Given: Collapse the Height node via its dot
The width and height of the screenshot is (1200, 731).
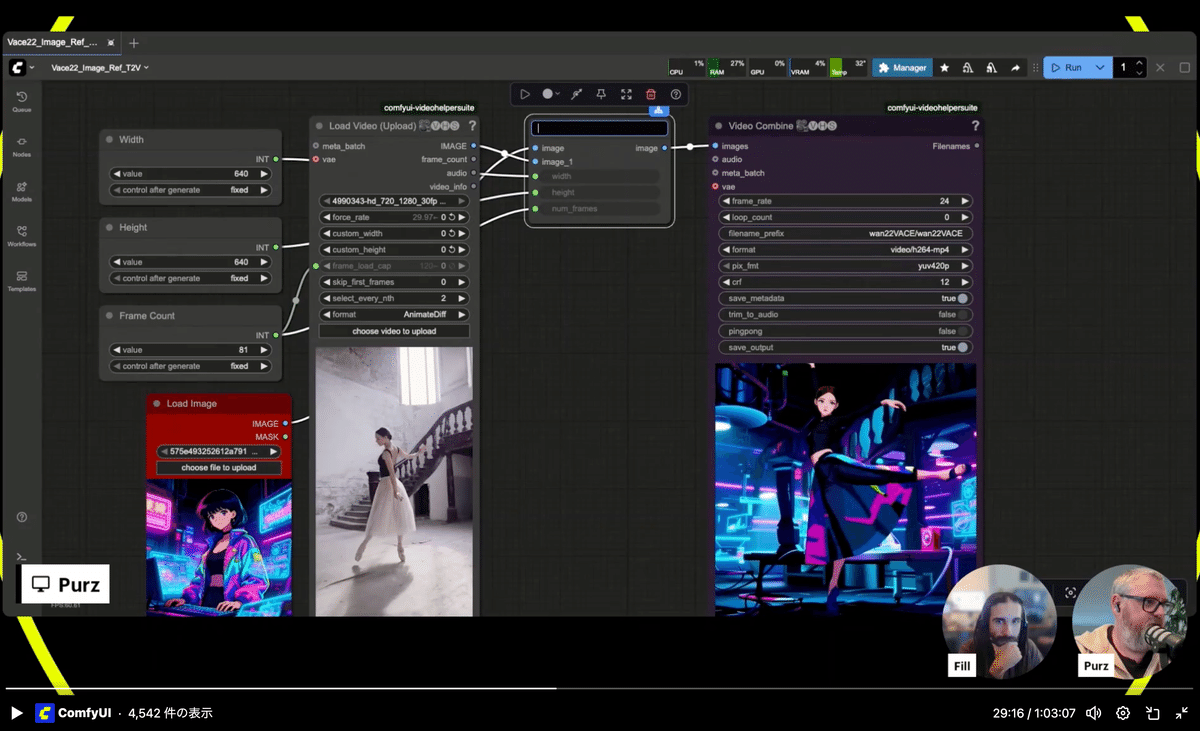Looking at the screenshot, I should point(109,228).
